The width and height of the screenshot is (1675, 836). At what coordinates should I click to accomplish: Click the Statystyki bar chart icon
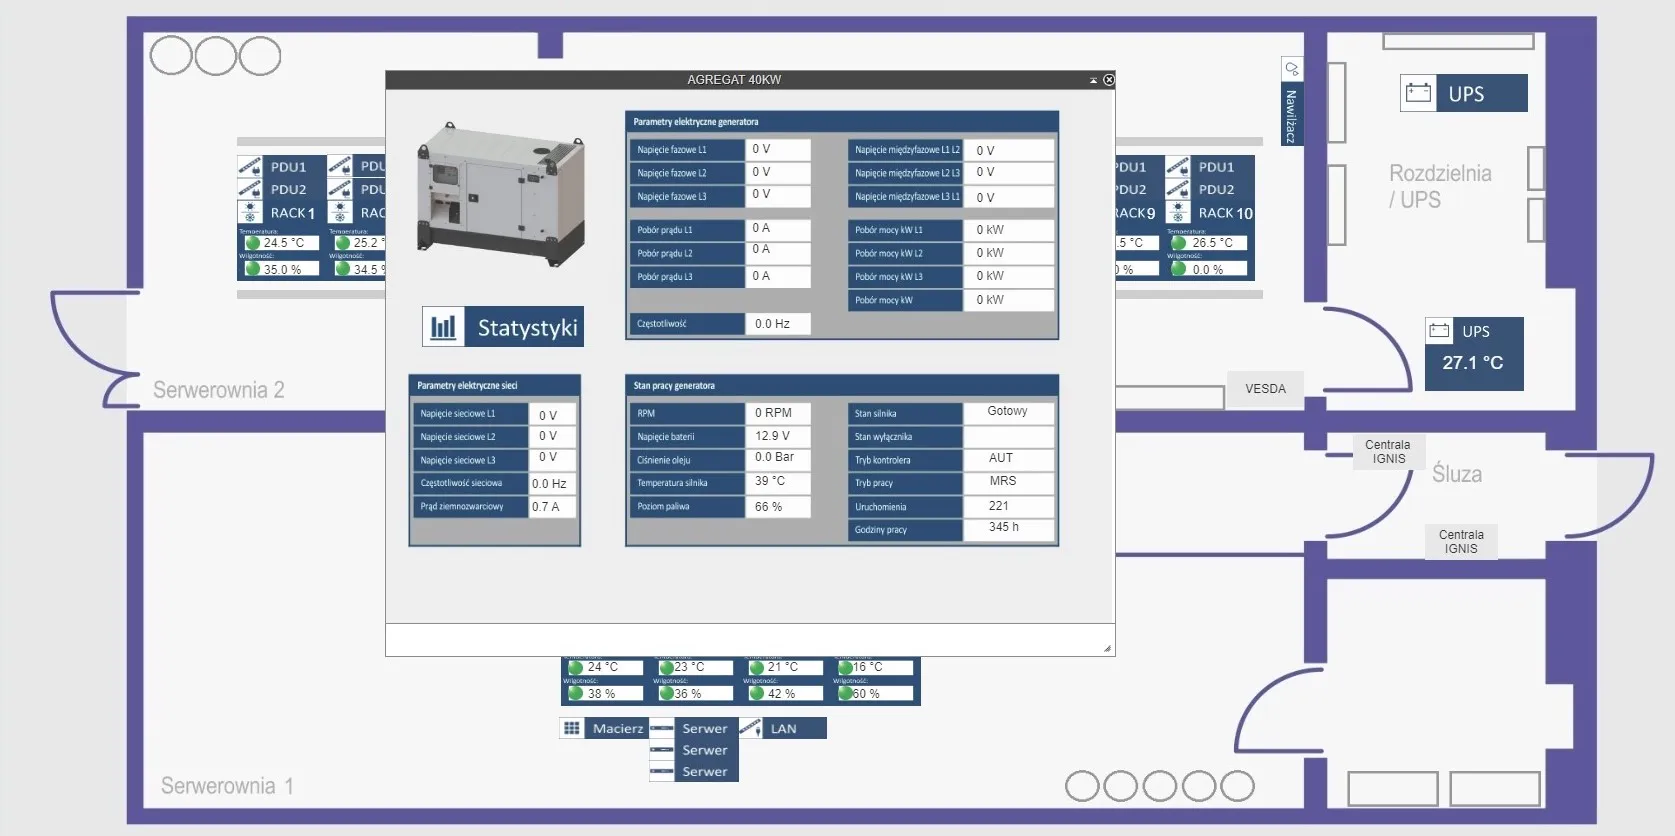(443, 327)
